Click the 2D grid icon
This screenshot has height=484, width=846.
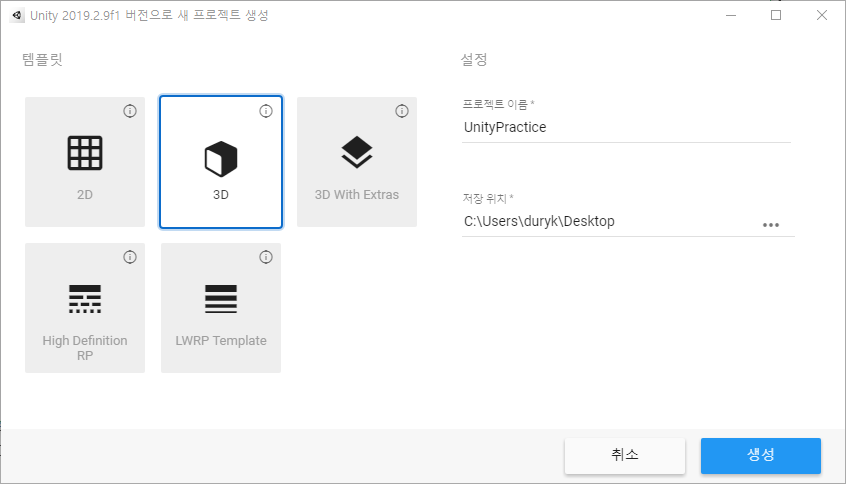[x=85, y=153]
